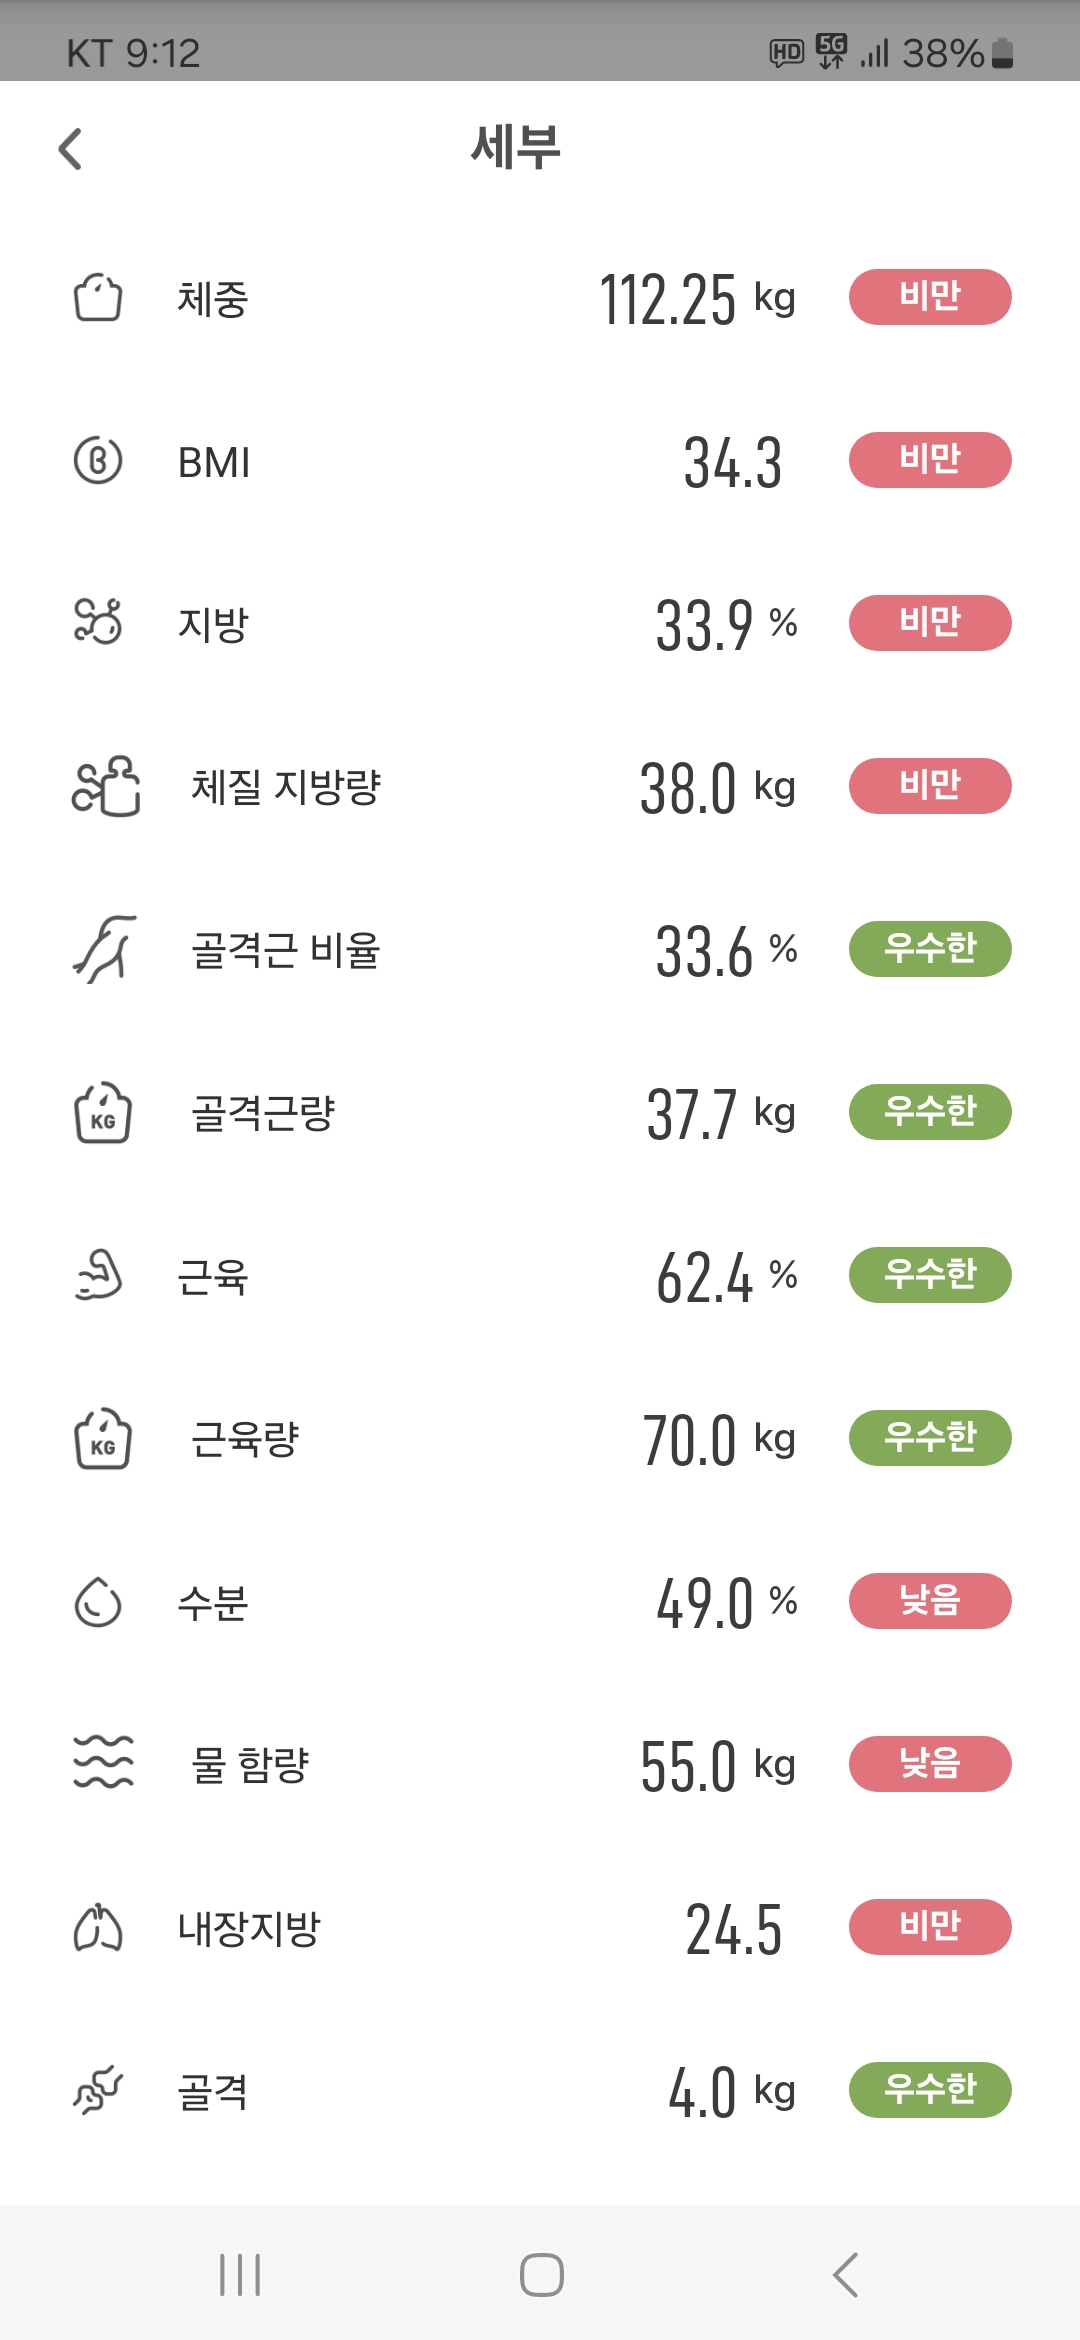Tap the 낮음 badge next to 수분
Screen dimensions: 1080x2340
930,1601
